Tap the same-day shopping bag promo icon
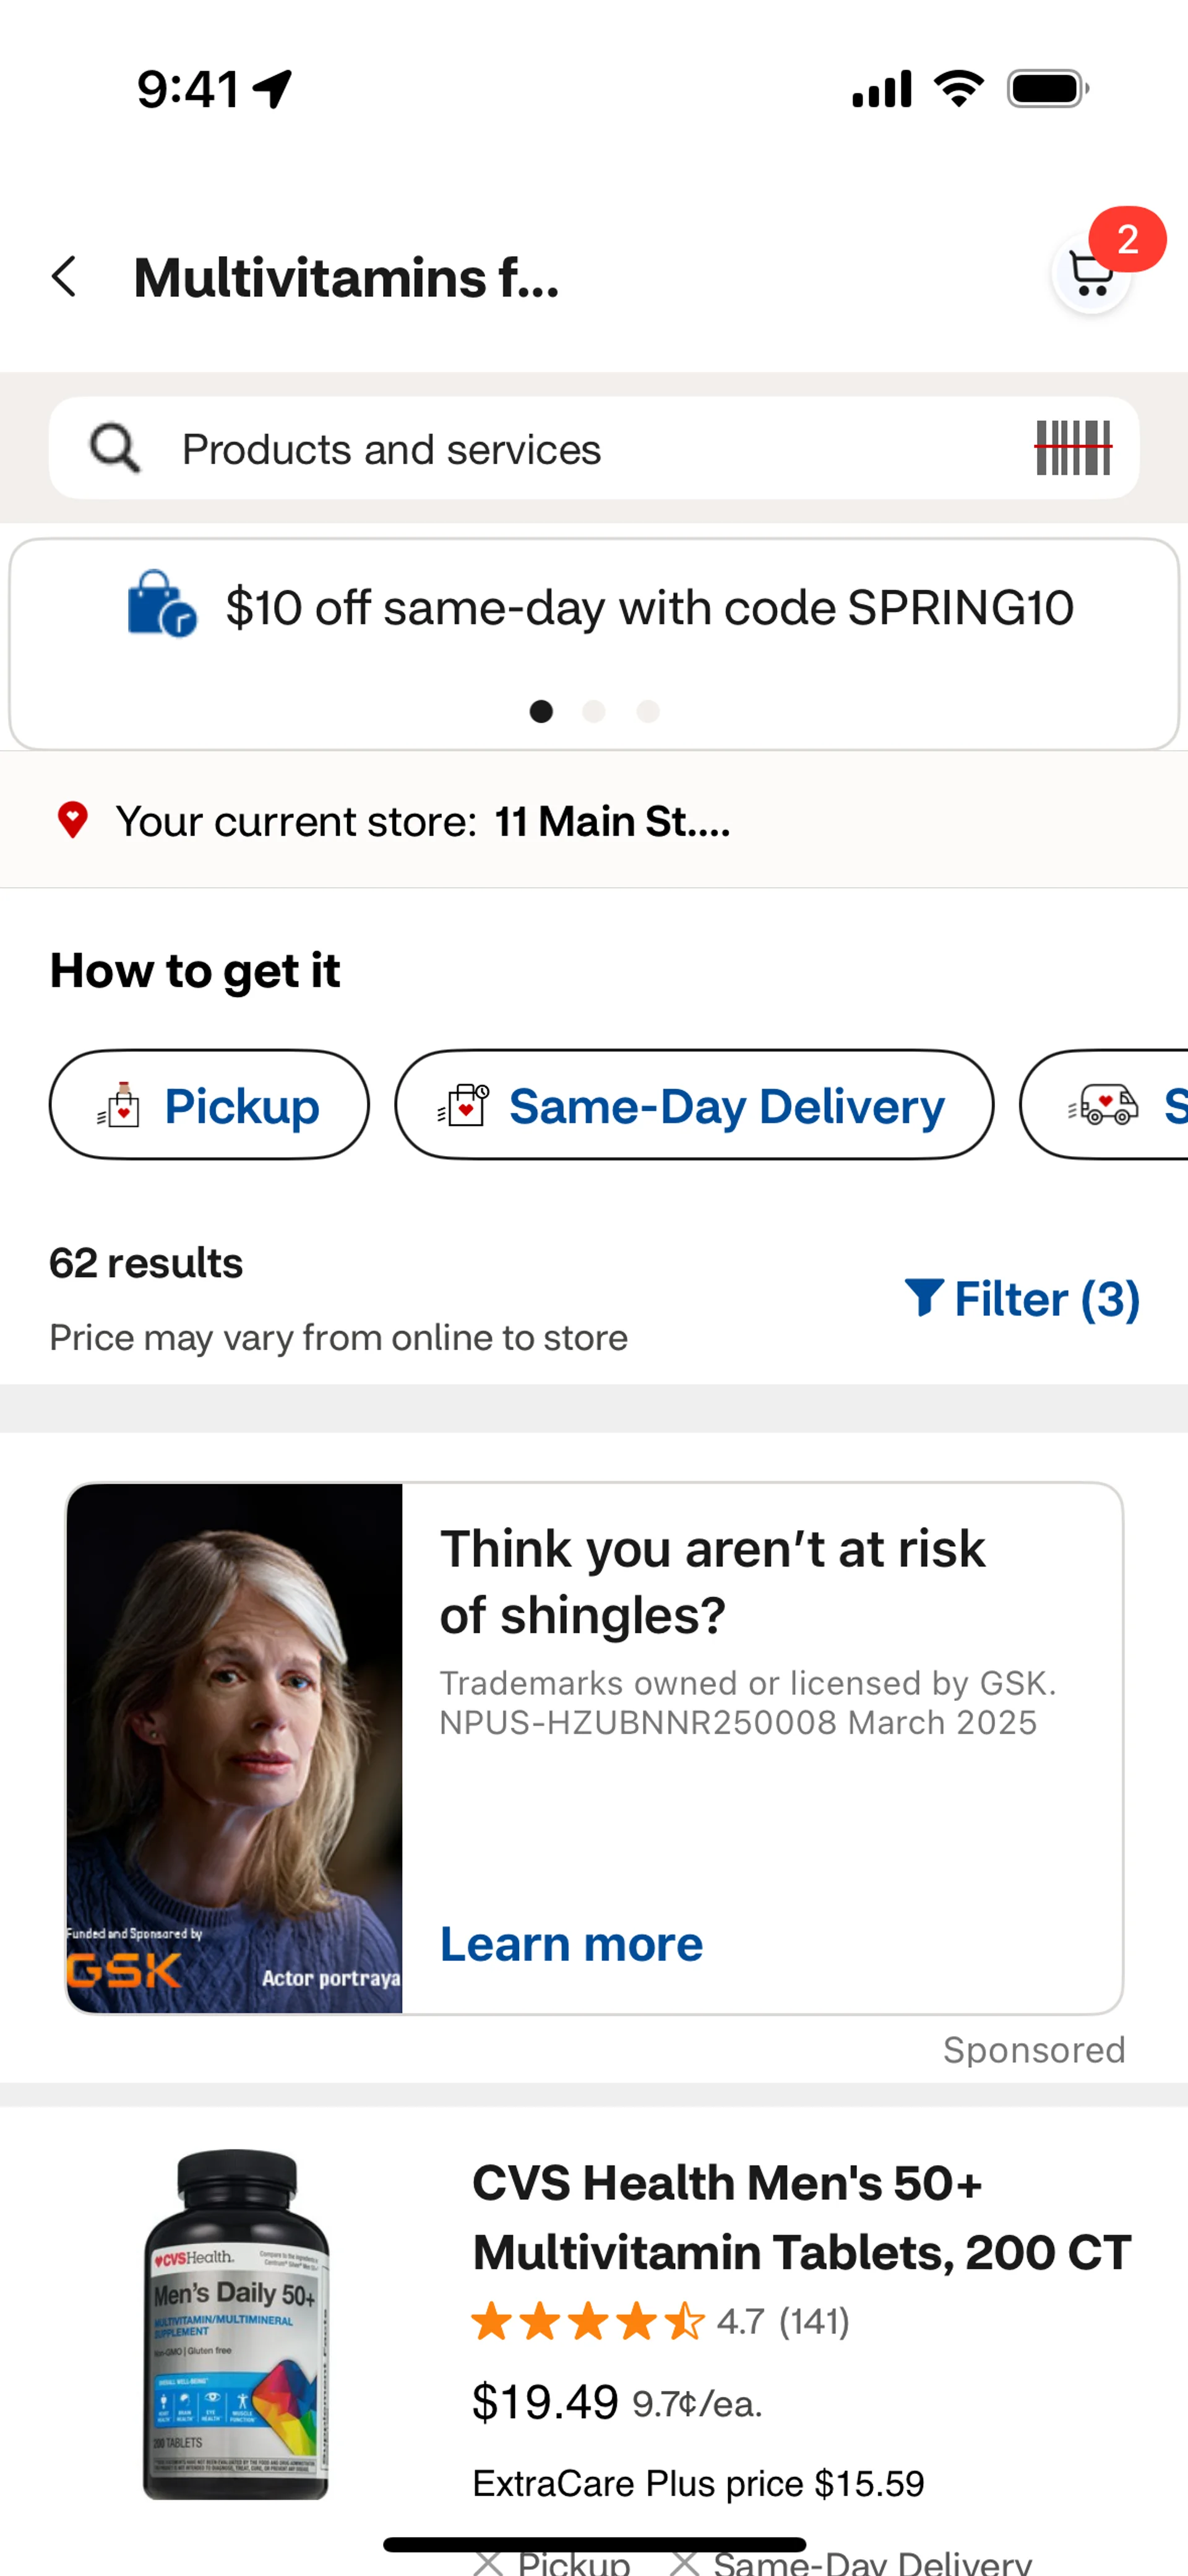The width and height of the screenshot is (1188, 2576). [x=161, y=604]
